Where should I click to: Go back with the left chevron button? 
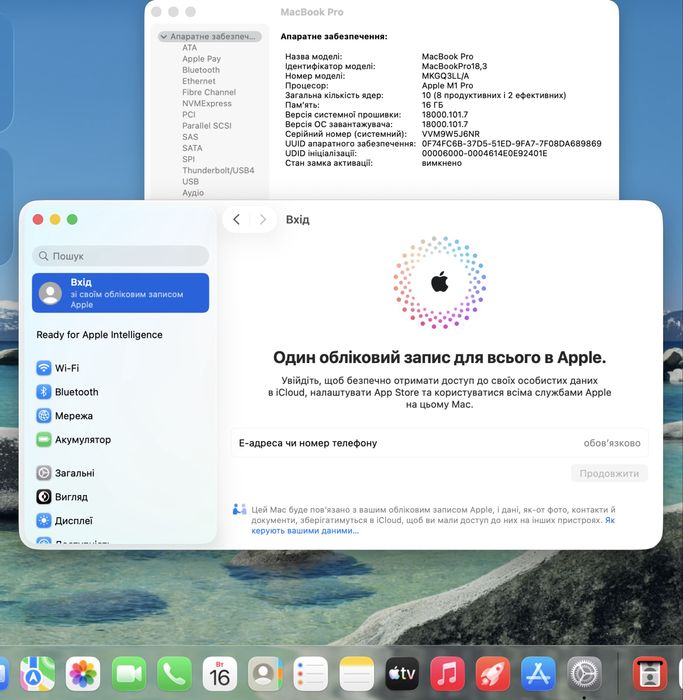(237, 219)
